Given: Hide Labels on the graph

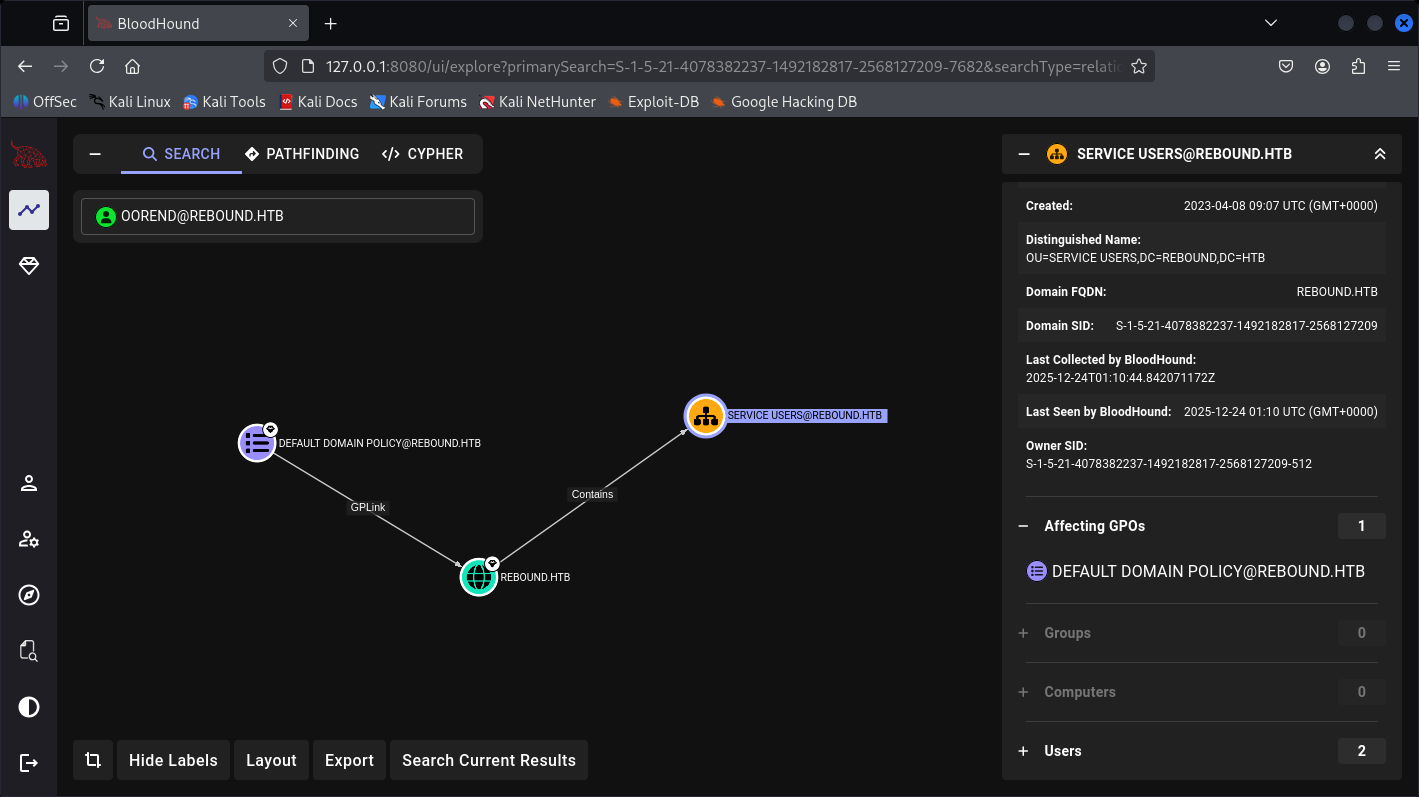Looking at the screenshot, I should 173,760.
